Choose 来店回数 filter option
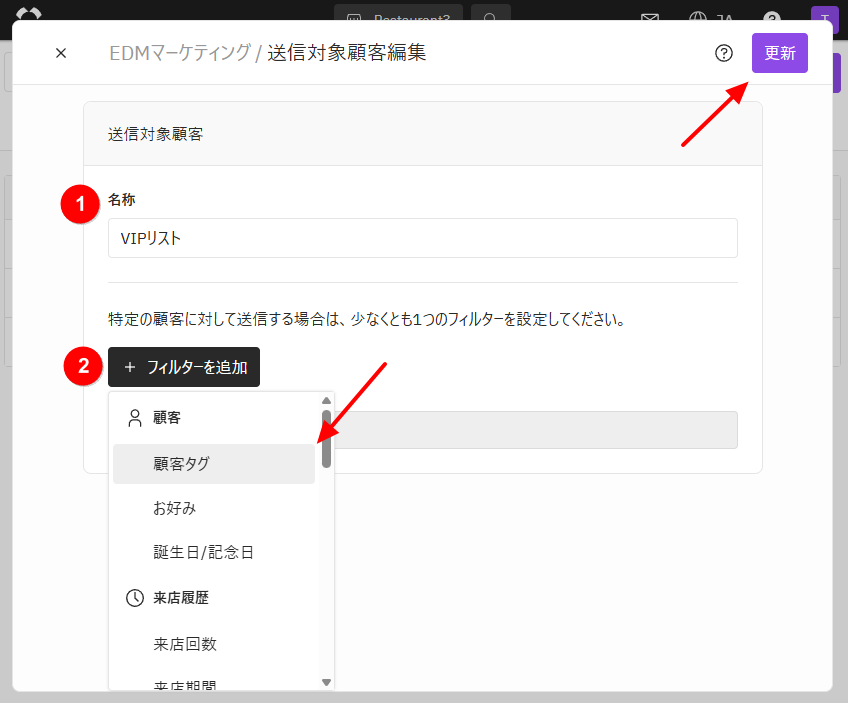This screenshot has height=703, width=848. tap(214, 644)
